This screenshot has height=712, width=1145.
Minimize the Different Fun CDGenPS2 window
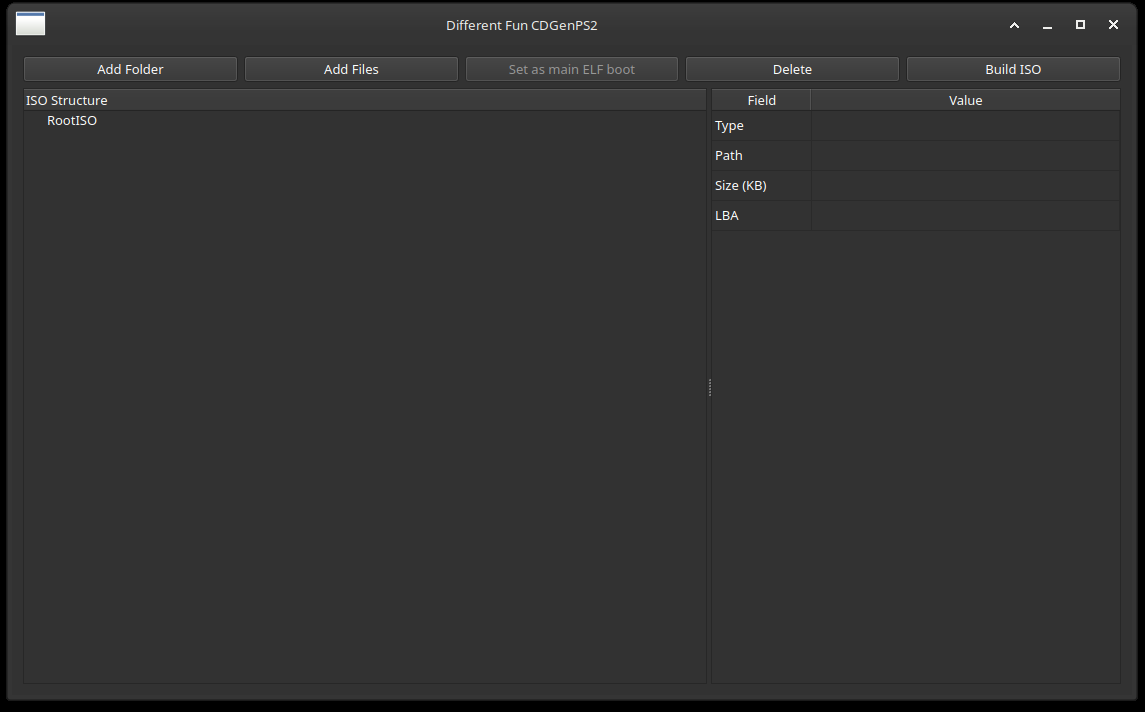pyautogui.click(x=1047, y=25)
